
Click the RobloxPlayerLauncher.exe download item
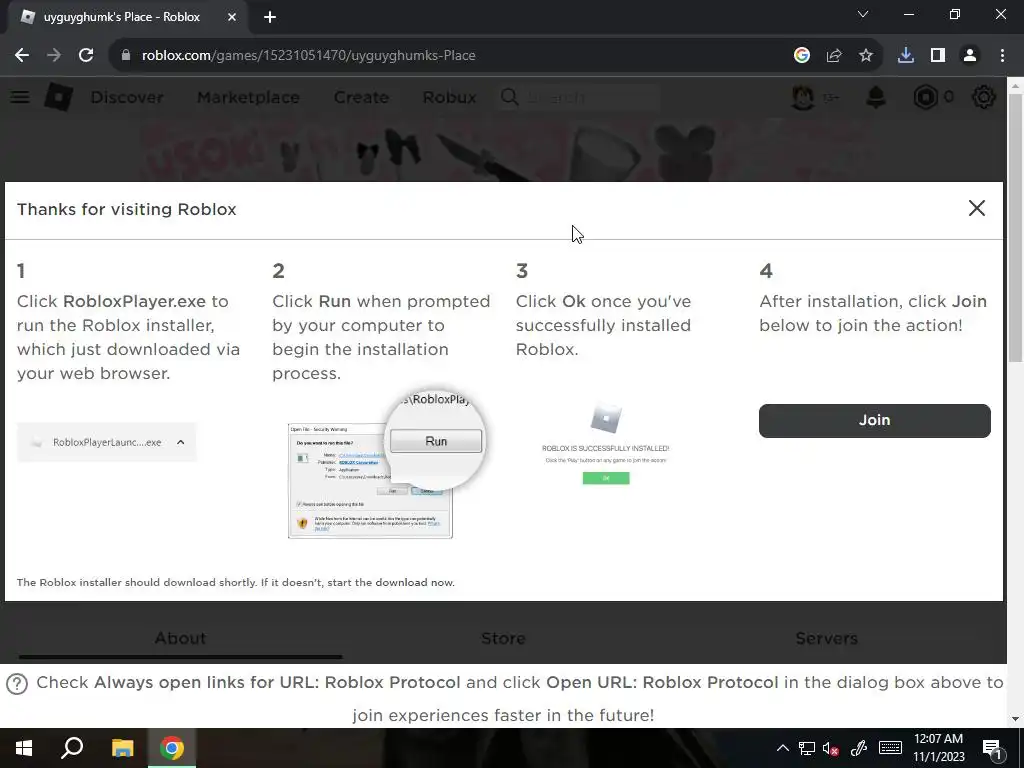[x=107, y=442]
